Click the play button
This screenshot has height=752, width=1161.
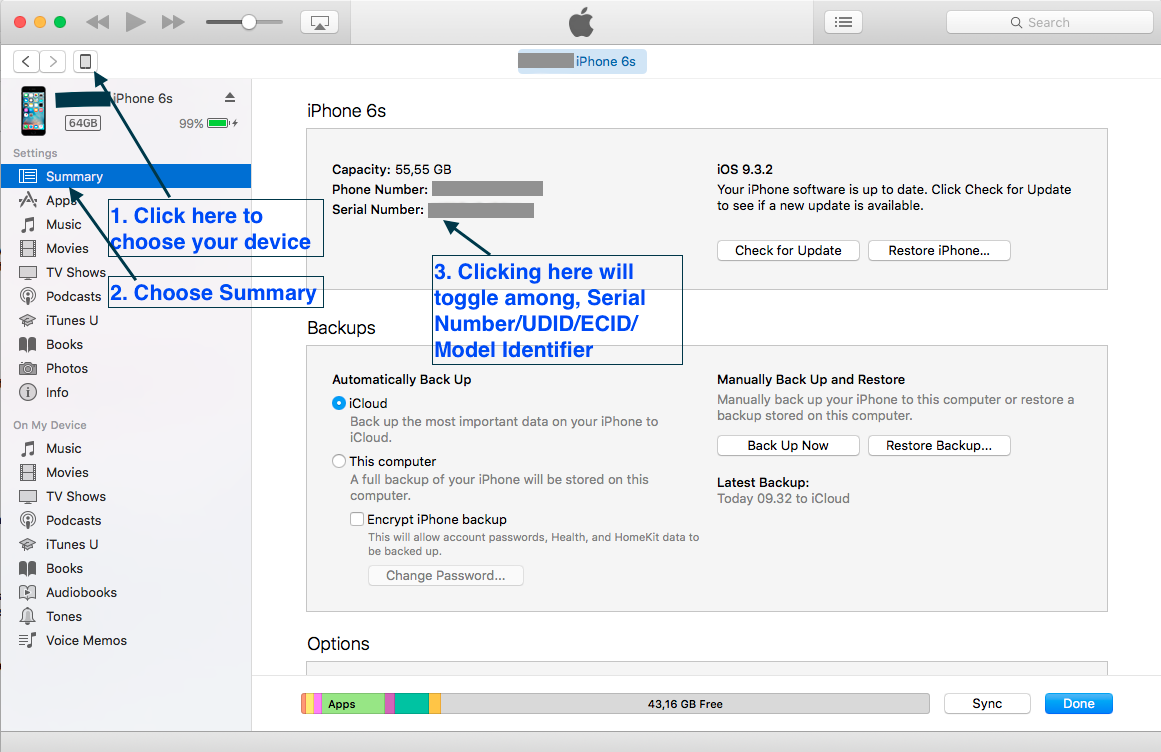click(135, 22)
